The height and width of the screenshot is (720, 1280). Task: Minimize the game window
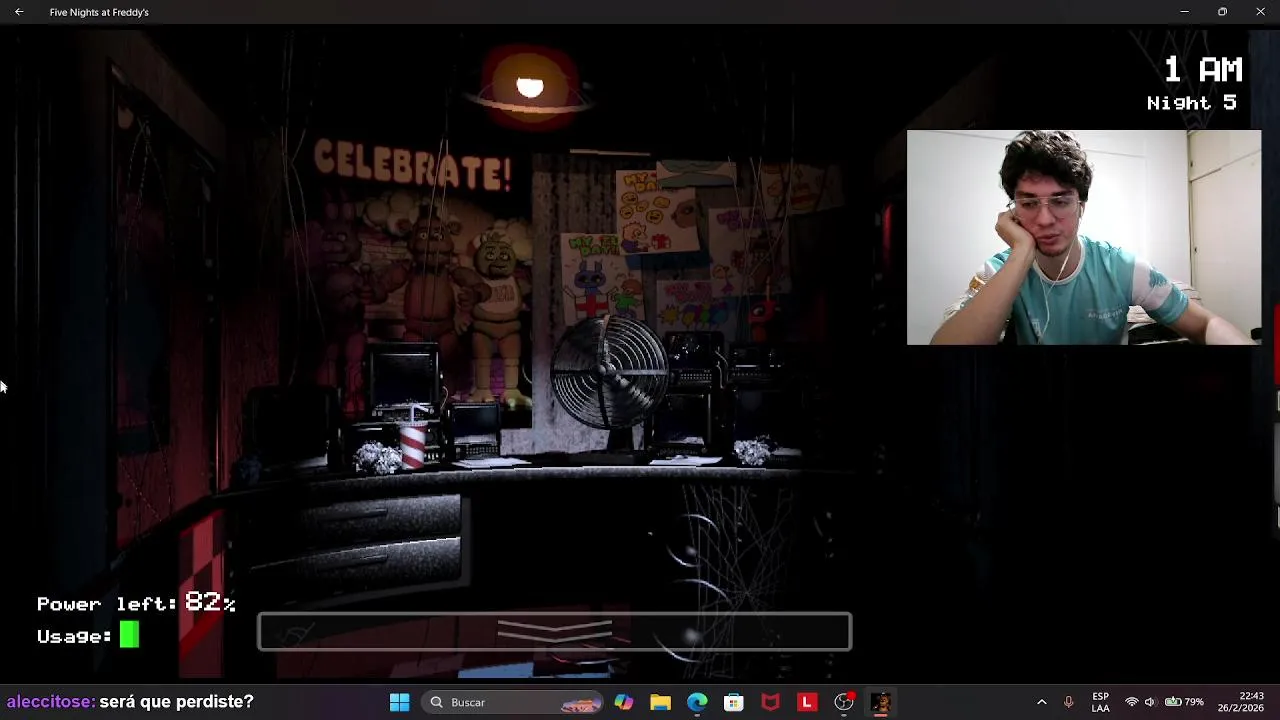click(x=1184, y=12)
